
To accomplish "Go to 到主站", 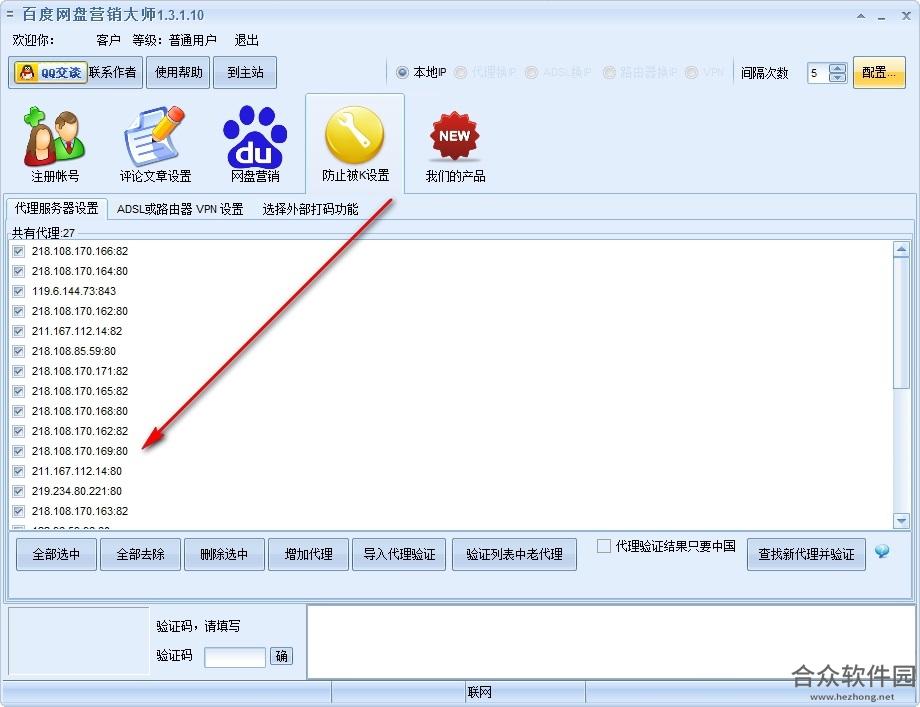I will pyautogui.click(x=245, y=73).
